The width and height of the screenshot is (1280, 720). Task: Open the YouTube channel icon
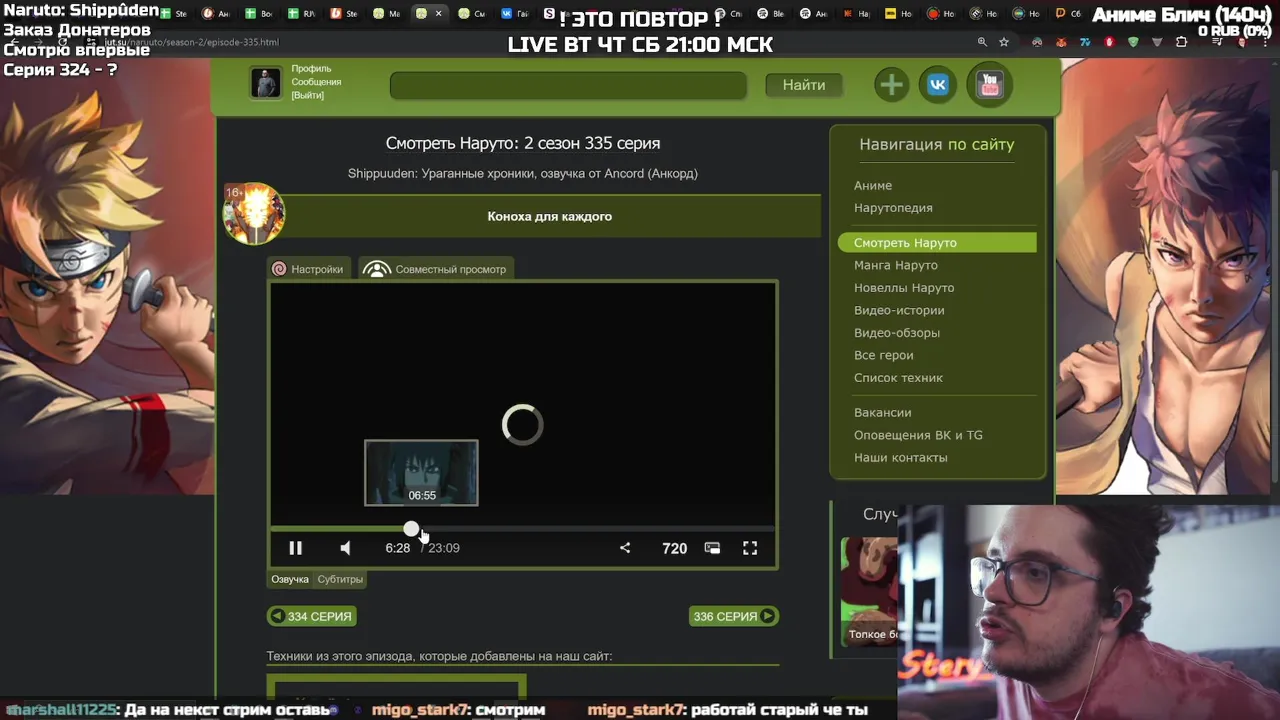[990, 85]
